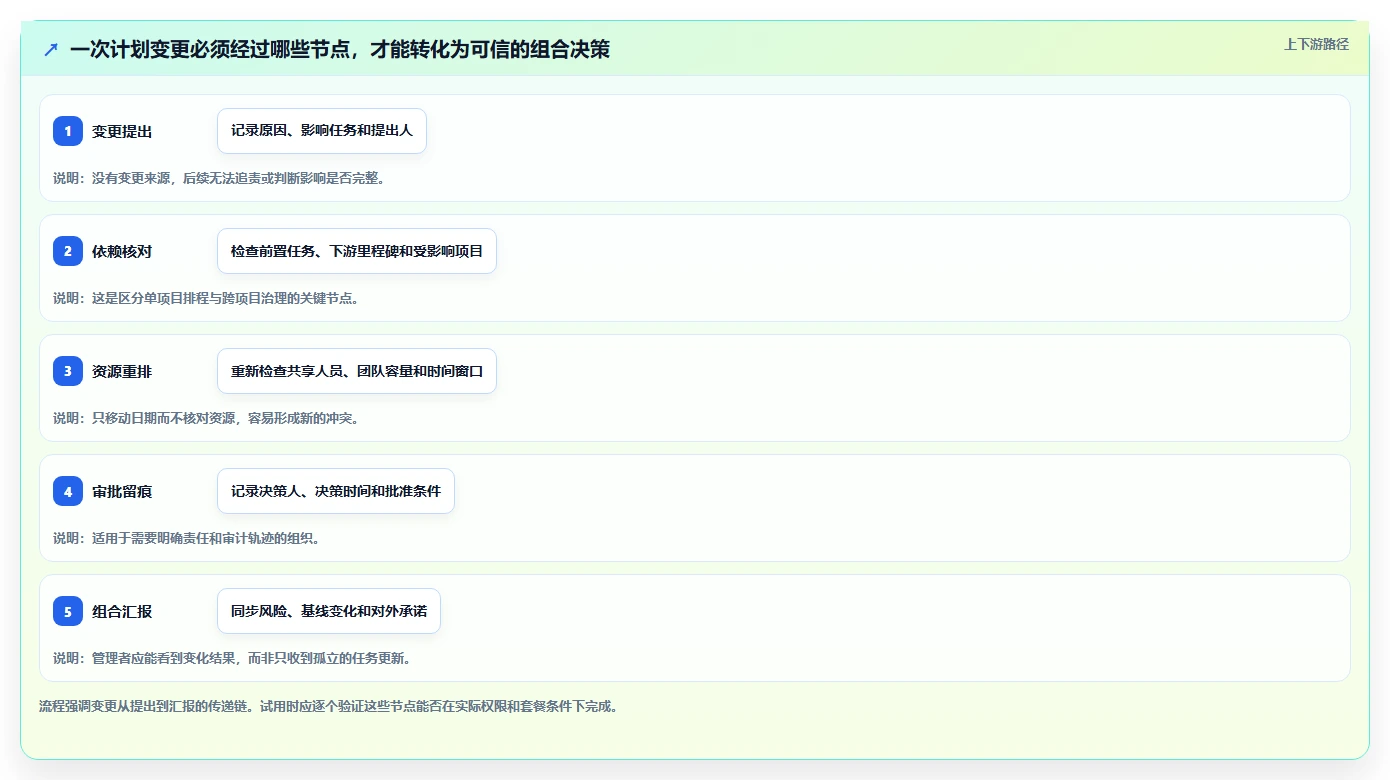
Task: Click the 记录原因、影响任务和提出人 chip
Action: click(x=322, y=131)
